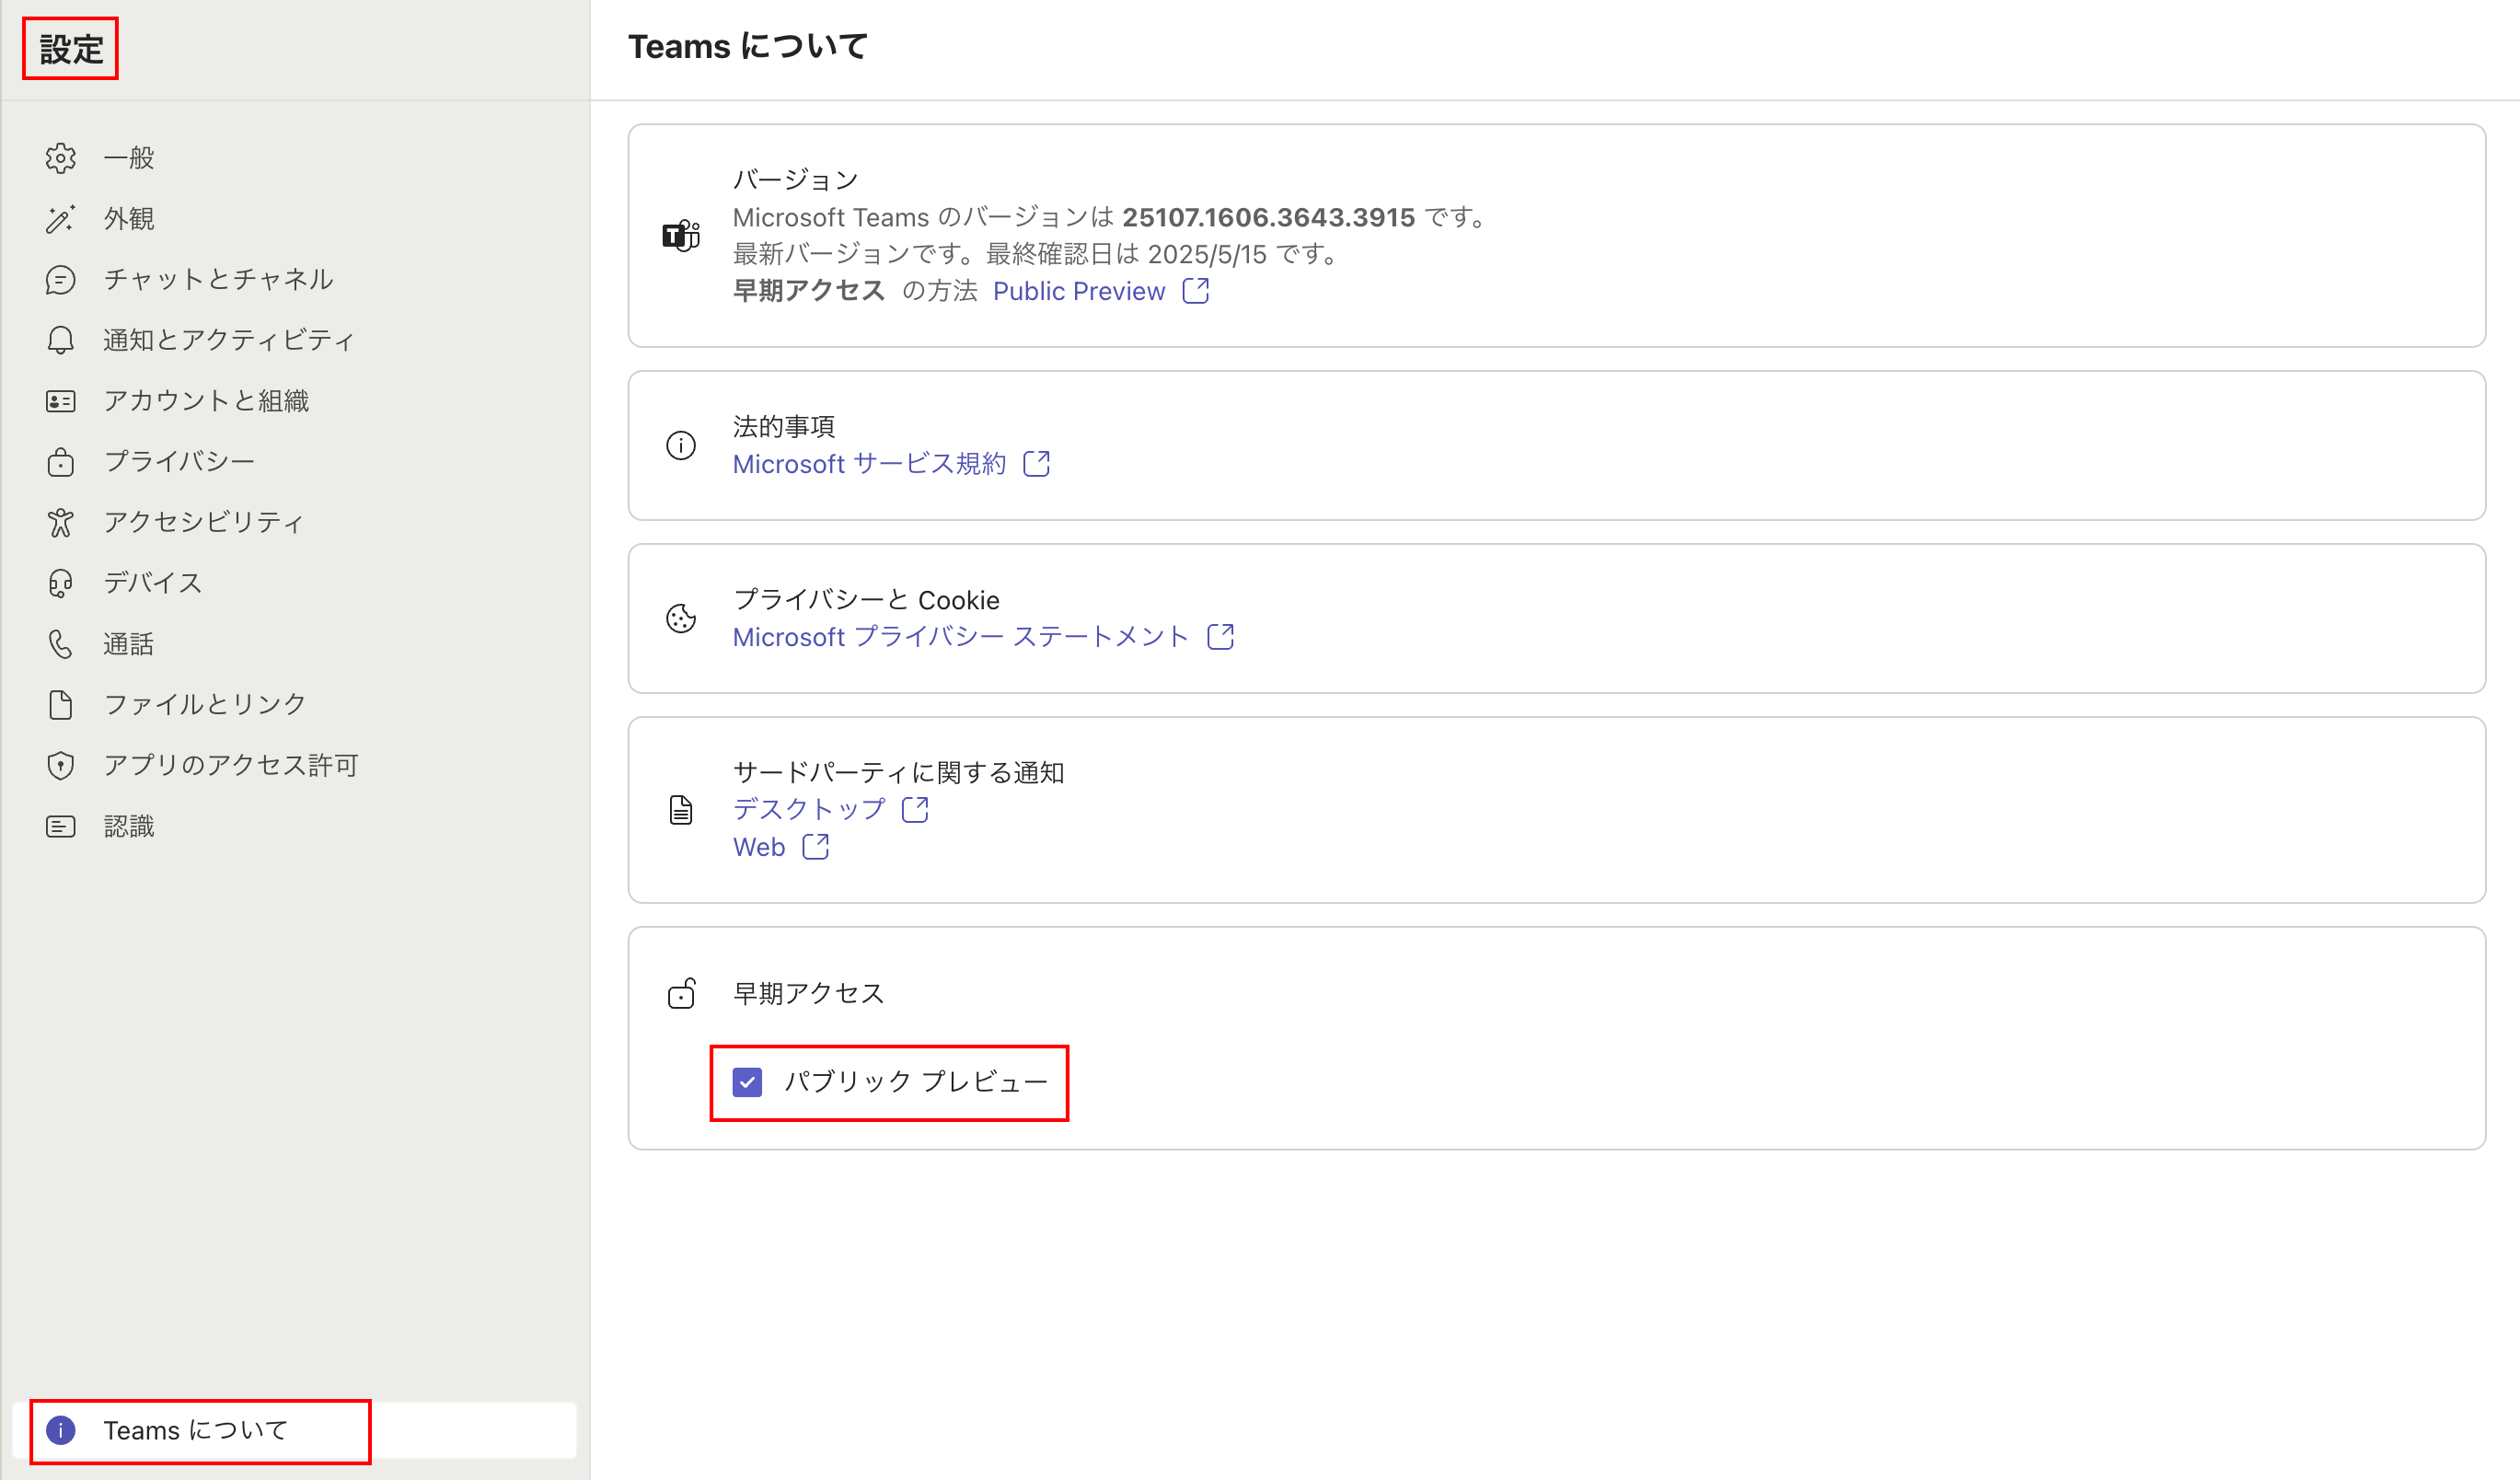Open the 一般 settings section
Viewport: 2520px width, 1480px height.
click(295, 158)
